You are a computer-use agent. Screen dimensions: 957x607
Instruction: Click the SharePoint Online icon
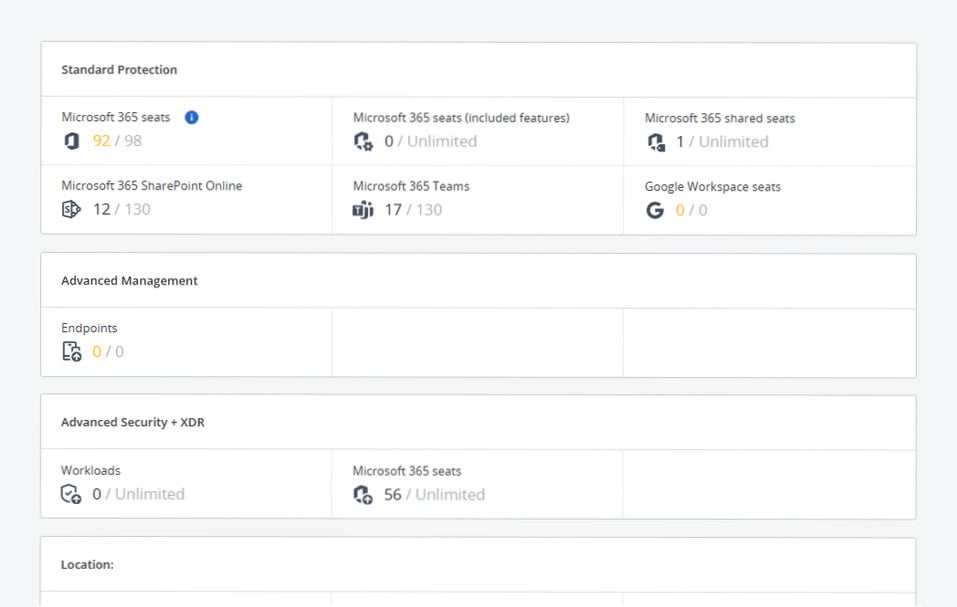(x=71, y=210)
